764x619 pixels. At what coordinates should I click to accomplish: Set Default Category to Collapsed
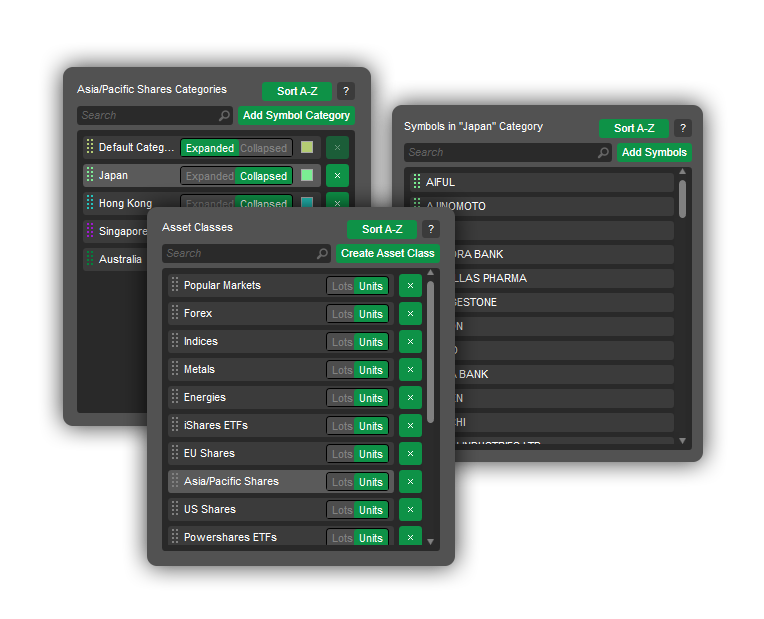point(264,148)
